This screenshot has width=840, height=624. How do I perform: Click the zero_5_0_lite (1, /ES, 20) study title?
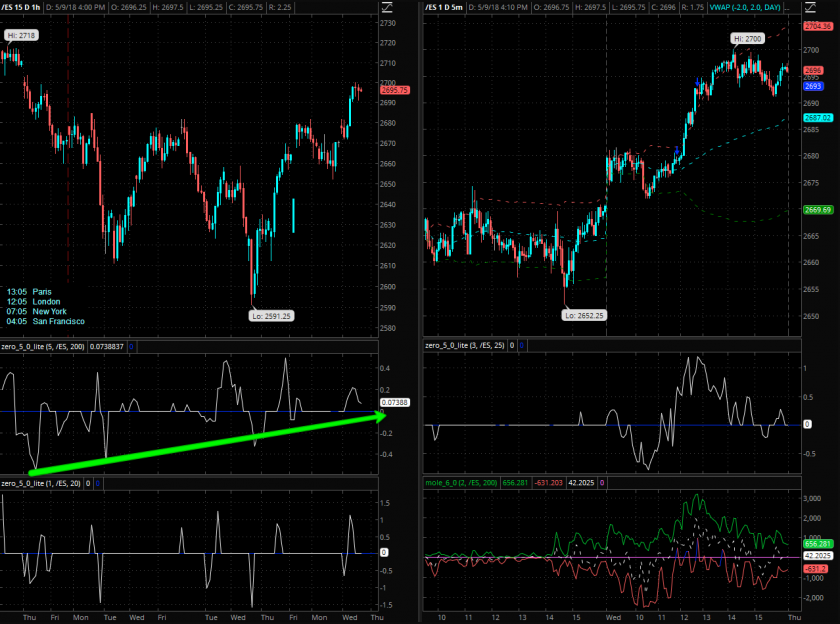tap(44, 484)
